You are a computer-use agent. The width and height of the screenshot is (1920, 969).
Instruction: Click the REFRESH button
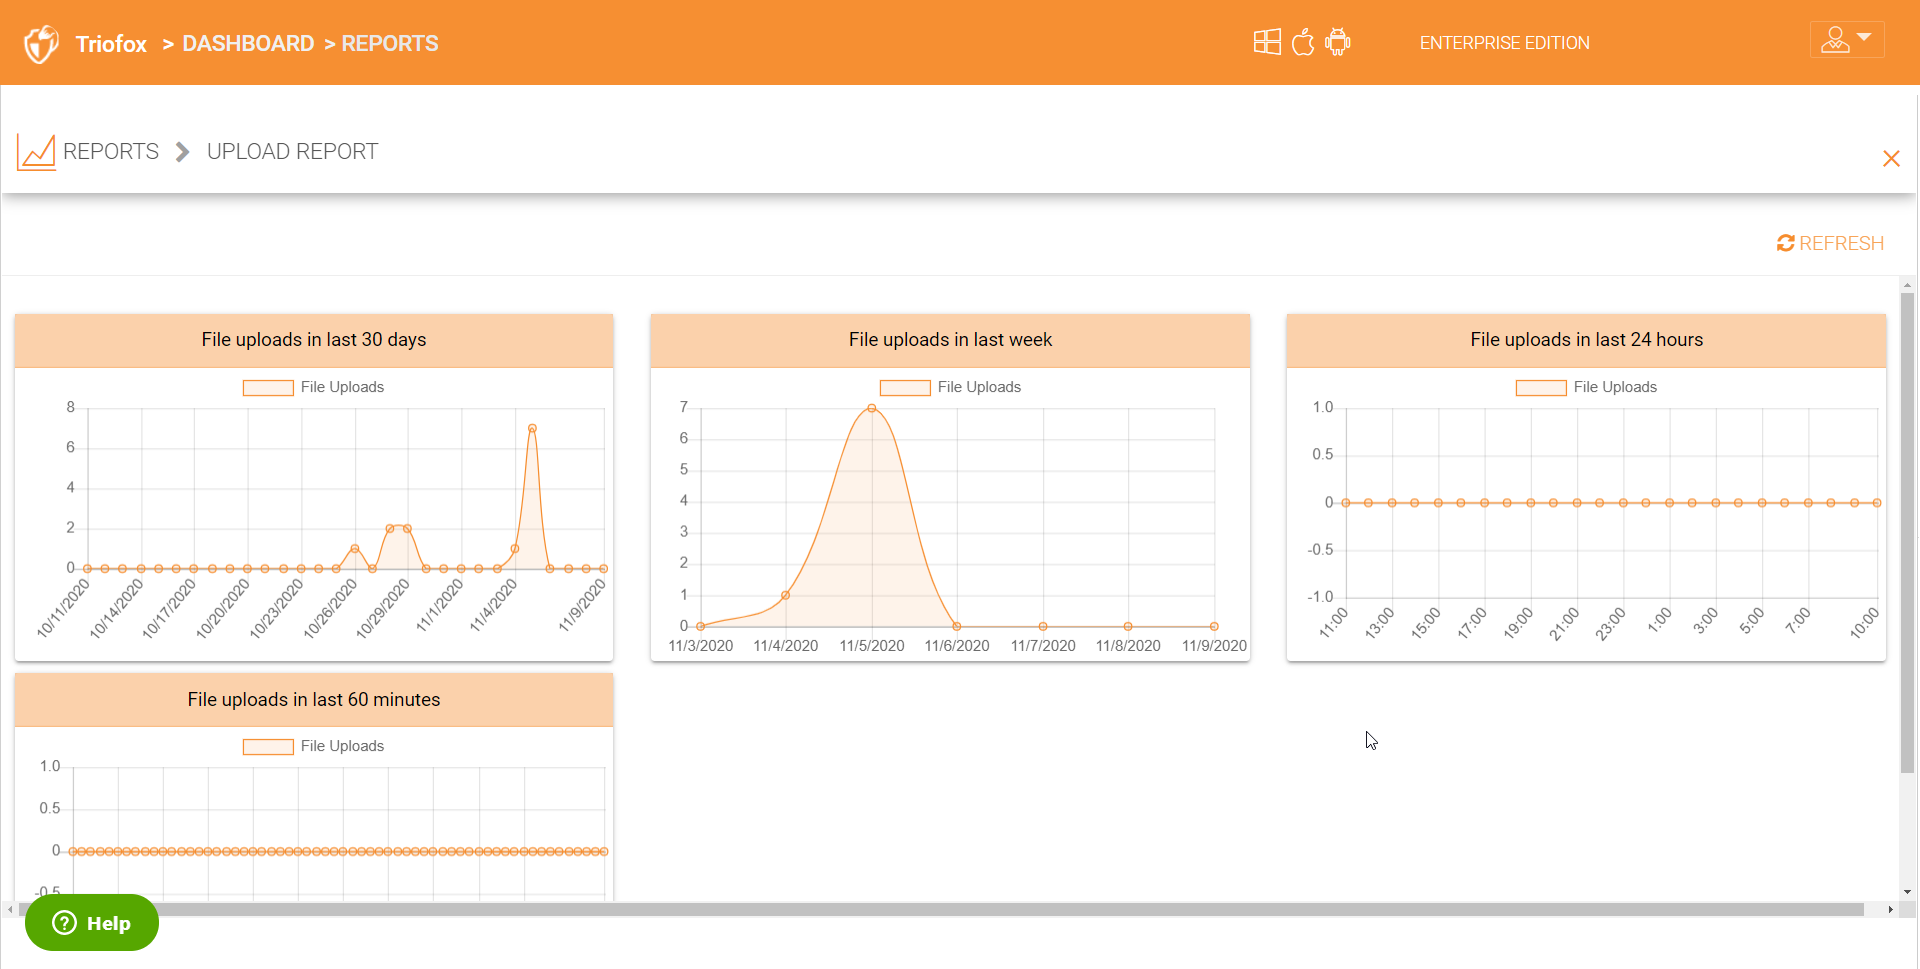tap(1830, 243)
